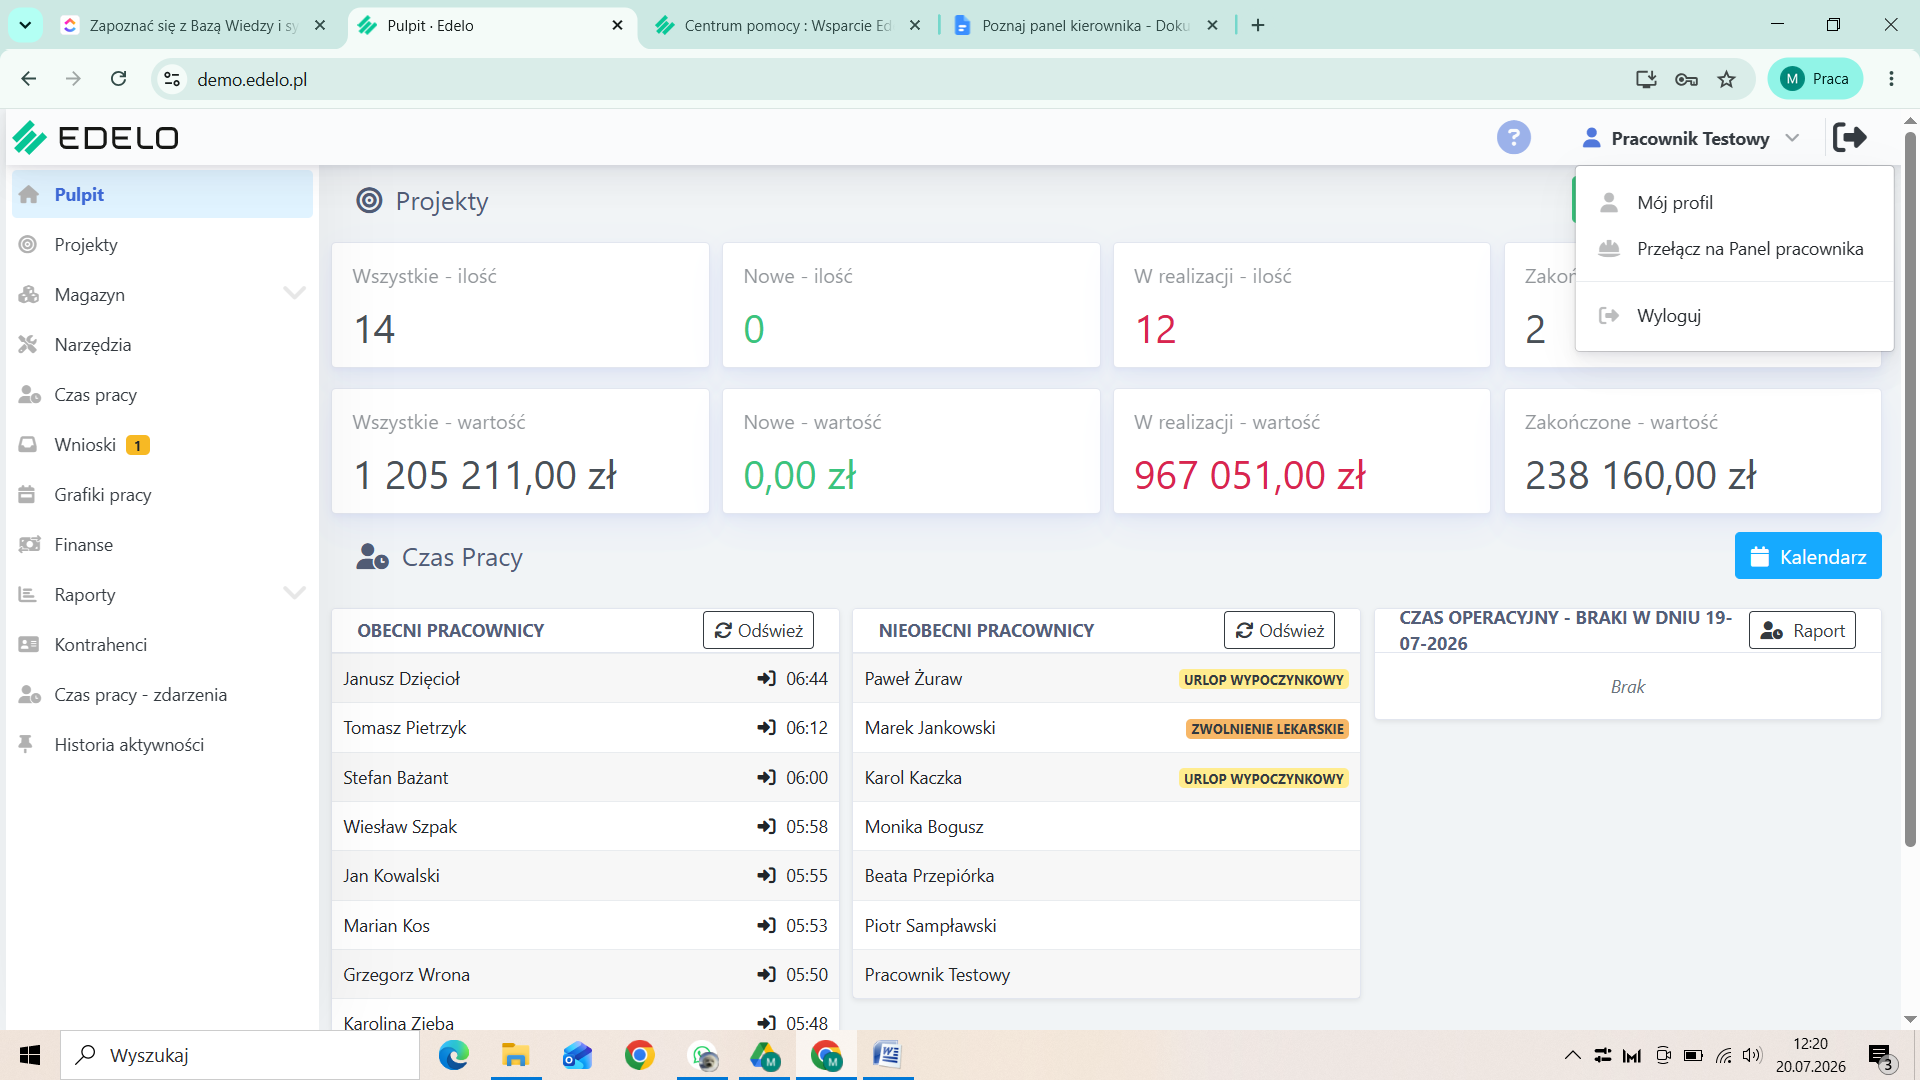Choose Przełącz na Panel pracownika
Image resolution: width=1920 pixels, height=1080 pixels.
tap(1749, 249)
